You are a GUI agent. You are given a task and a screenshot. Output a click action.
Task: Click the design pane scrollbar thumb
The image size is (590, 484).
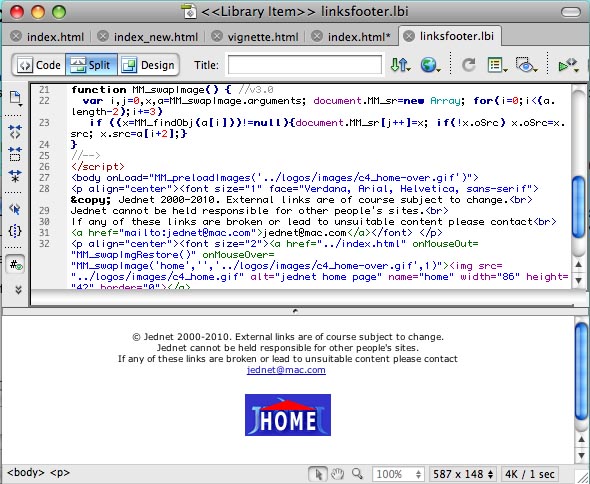(x=581, y=371)
